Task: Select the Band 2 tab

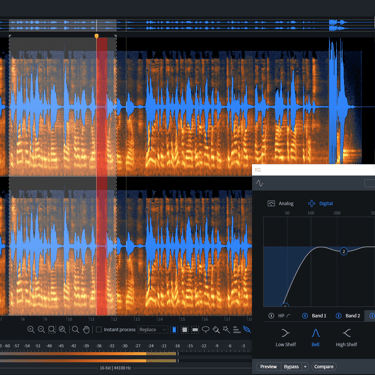Action: point(353,316)
